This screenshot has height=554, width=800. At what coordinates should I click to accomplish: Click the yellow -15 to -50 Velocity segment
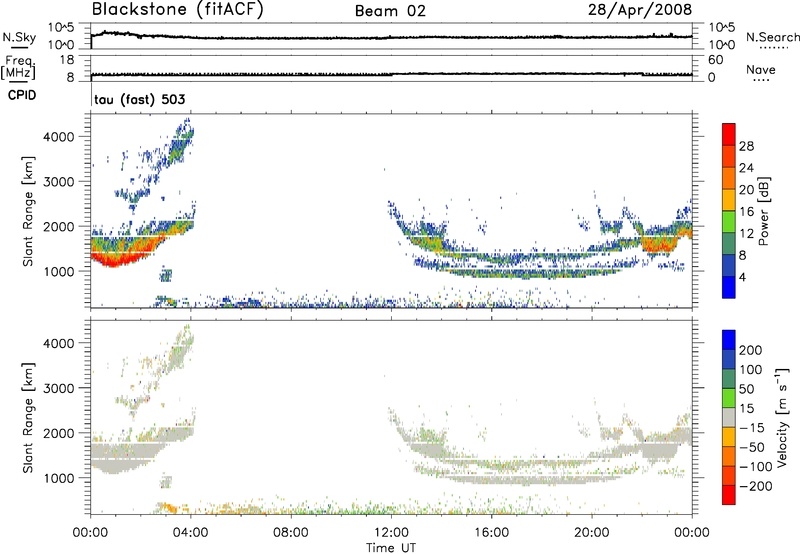[729, 437]
